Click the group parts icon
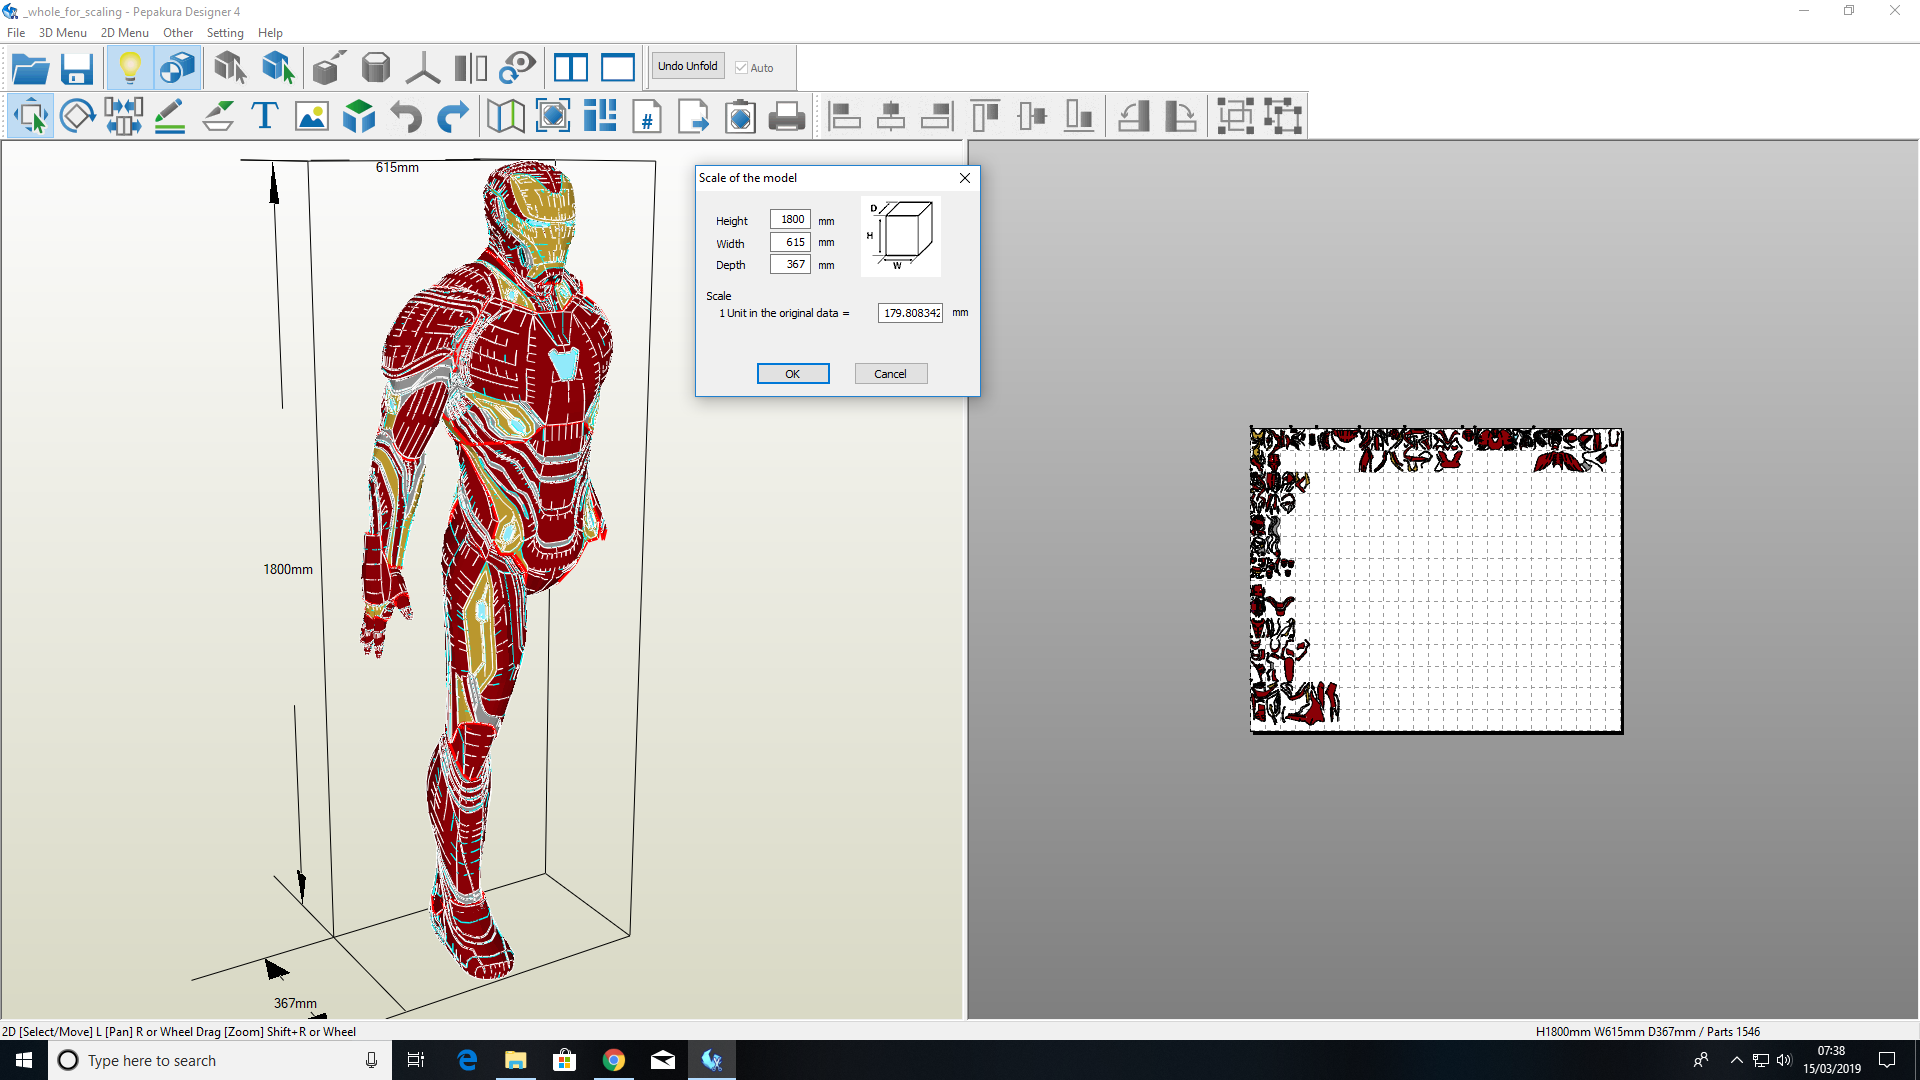1920x1080 pixels. click(1236, 116)
